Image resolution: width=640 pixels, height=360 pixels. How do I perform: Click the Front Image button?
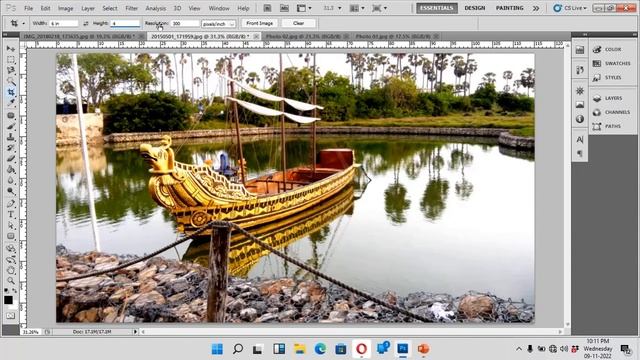pos(260,23)
